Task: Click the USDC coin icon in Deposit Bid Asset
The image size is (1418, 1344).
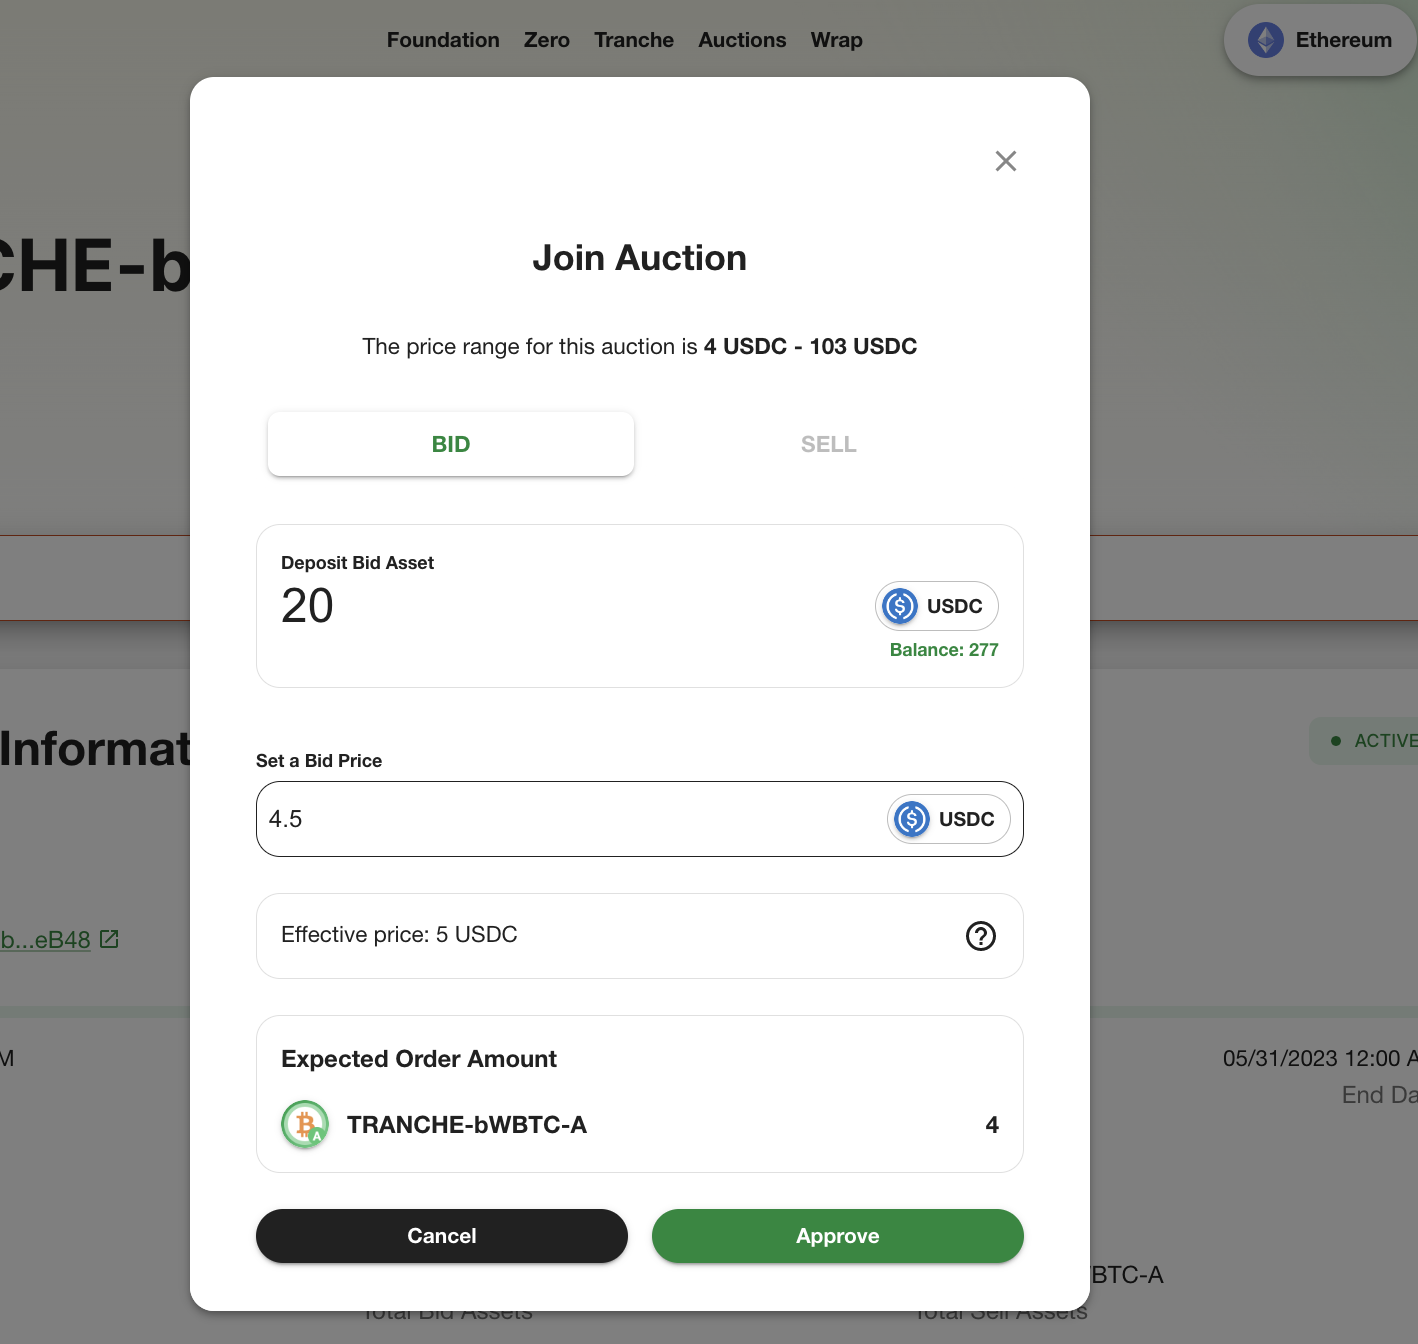Action: pos(900,606)
